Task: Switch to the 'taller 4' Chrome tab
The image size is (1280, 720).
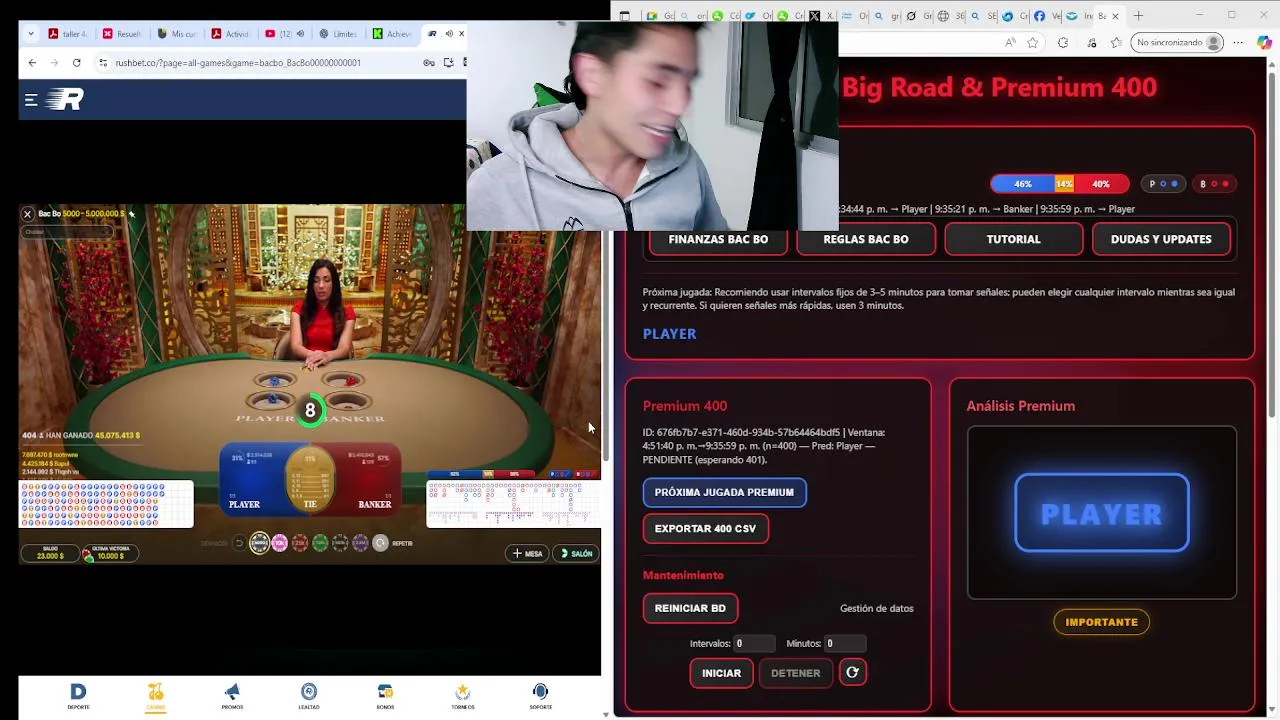Action: (x=69, y=34)
